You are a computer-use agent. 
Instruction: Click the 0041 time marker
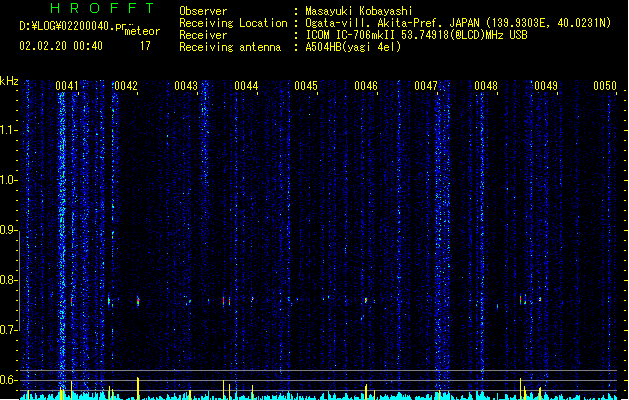67,86
